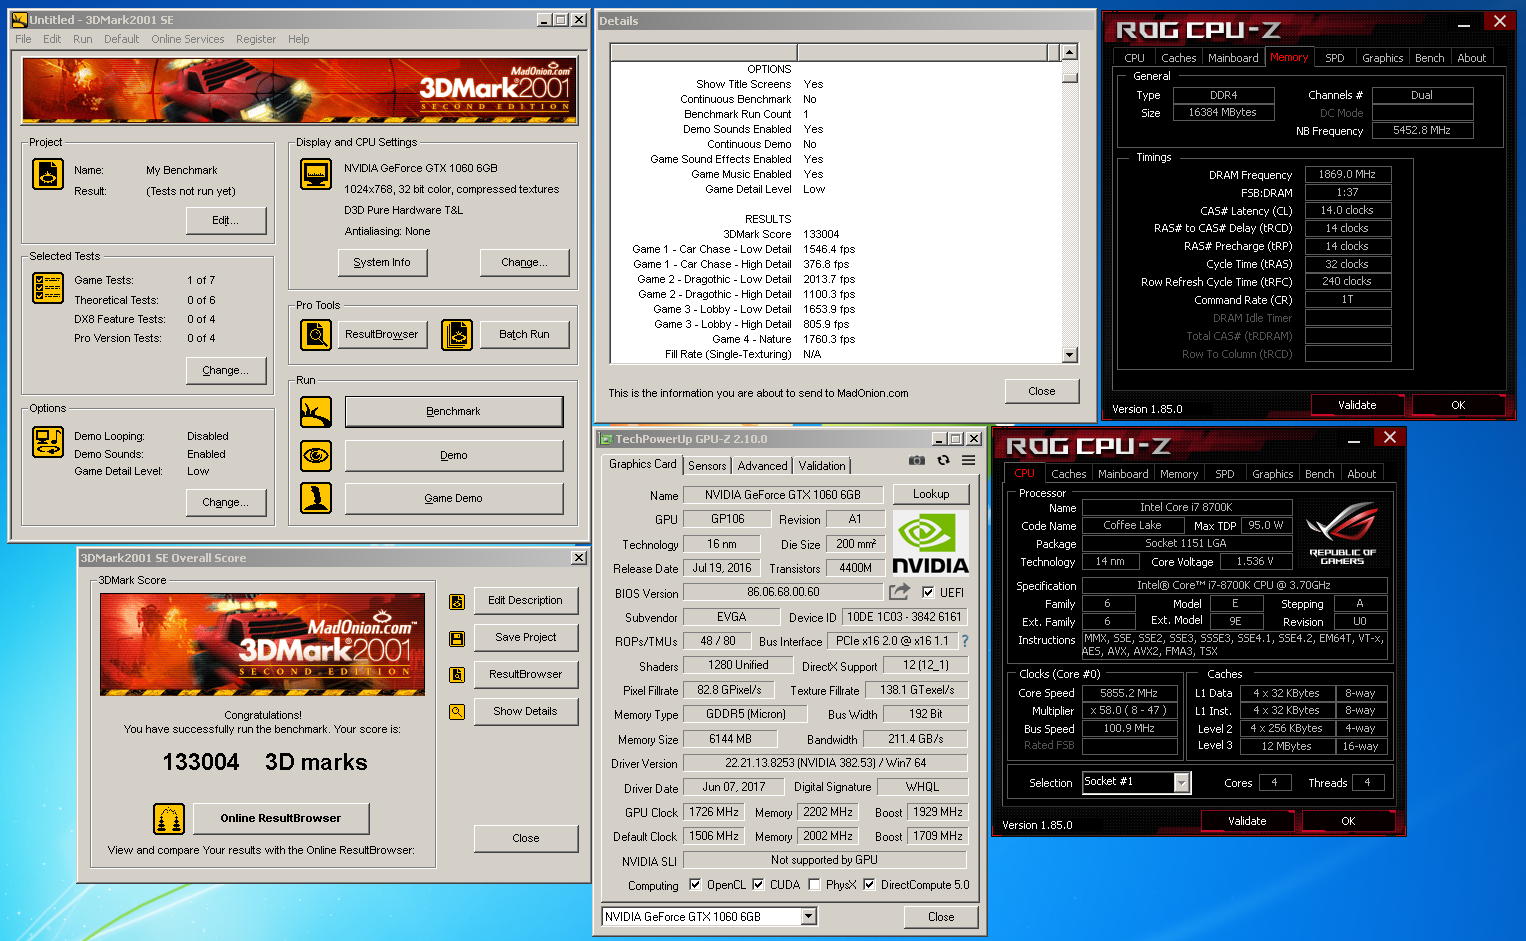Open the Bench tab in lower CPU-Z window
Screen dimensions: 1526x941
tap(1320, 474)
